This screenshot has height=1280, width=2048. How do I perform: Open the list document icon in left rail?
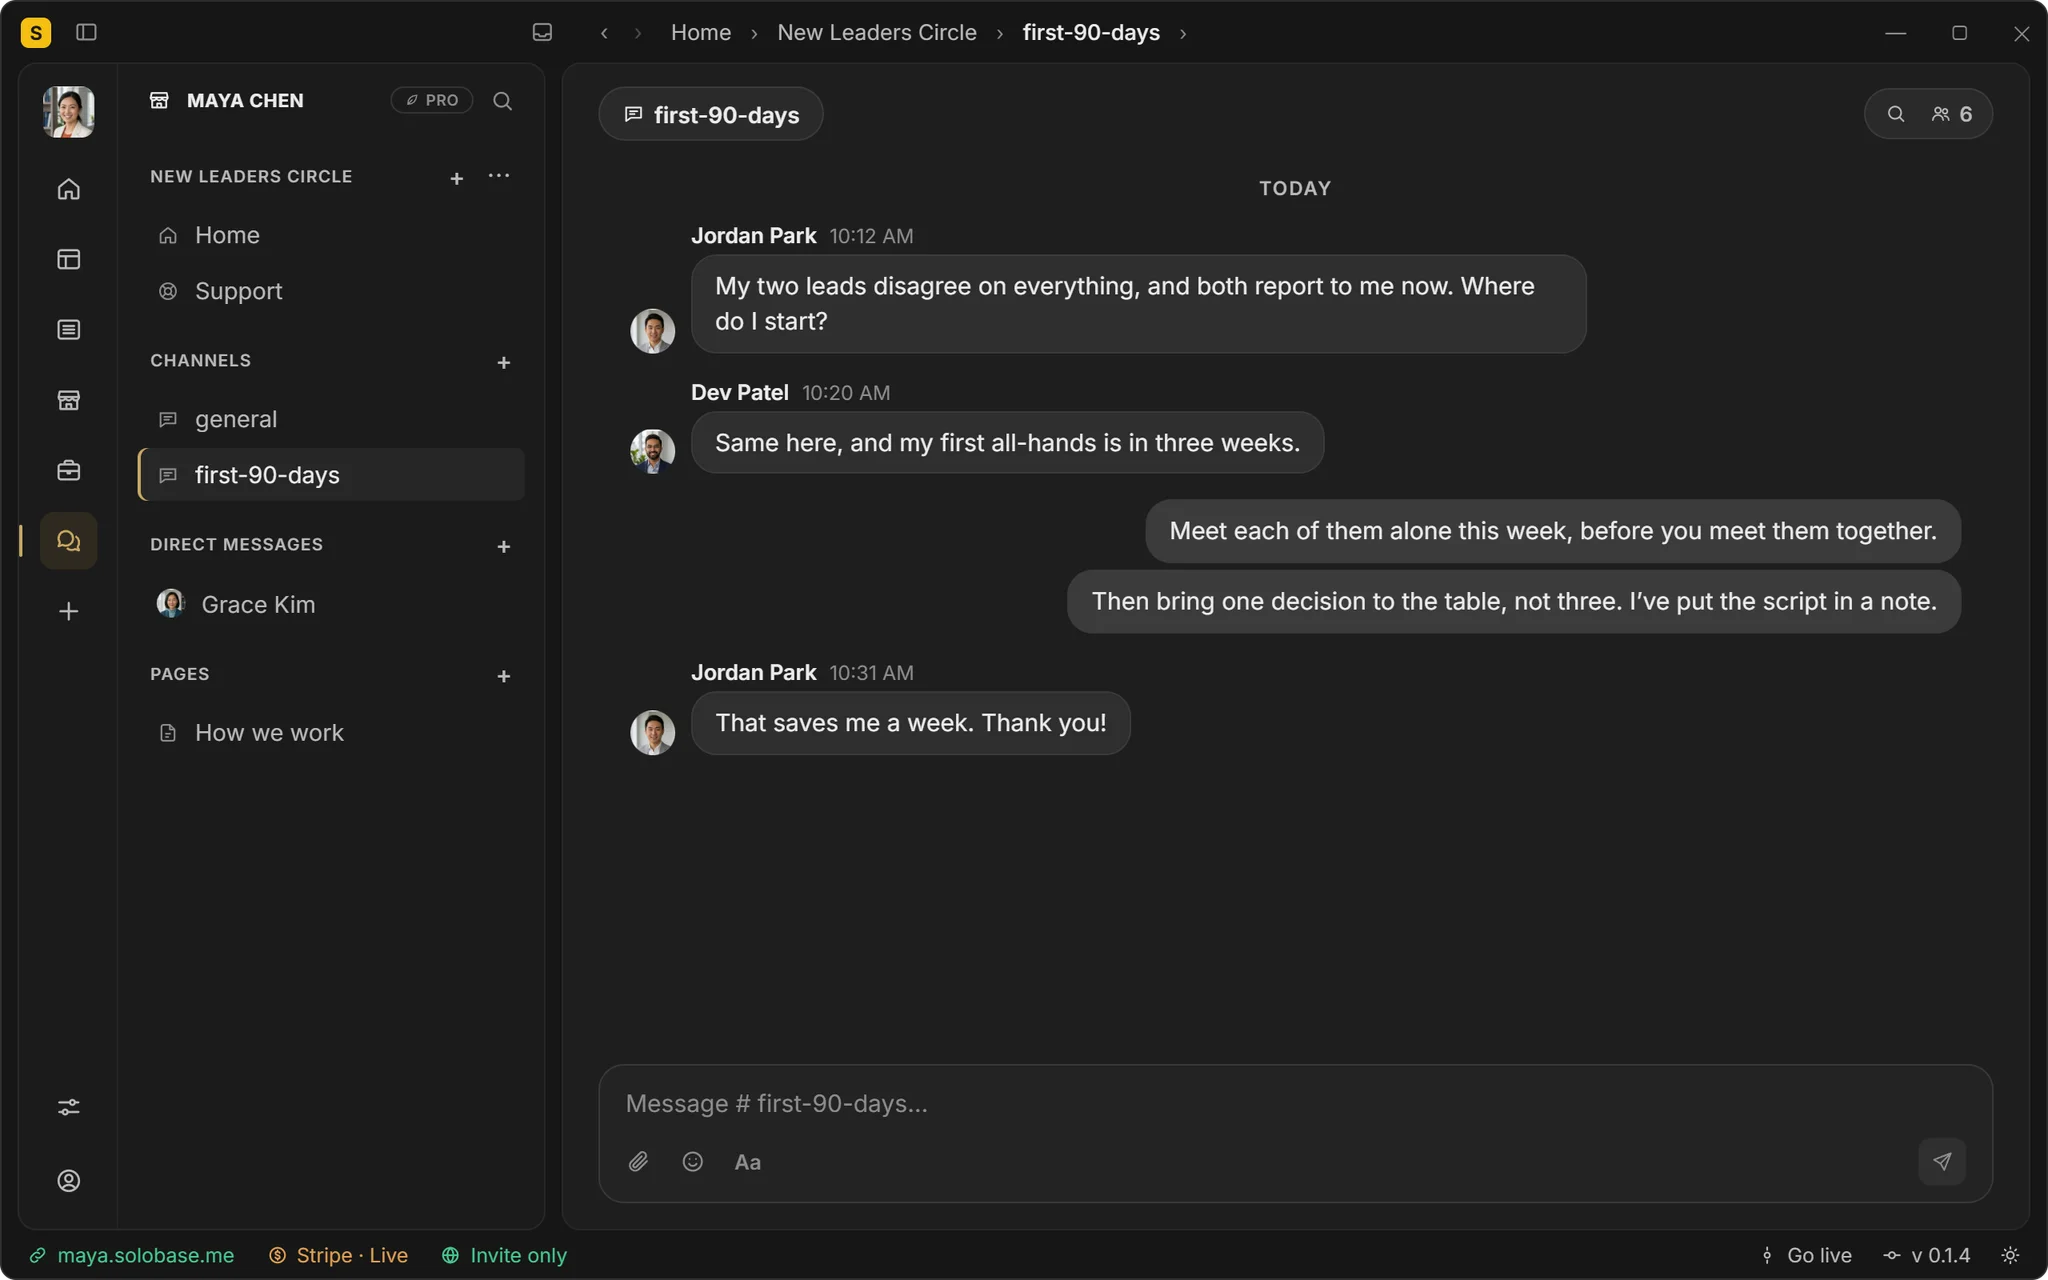click(68, 329)
